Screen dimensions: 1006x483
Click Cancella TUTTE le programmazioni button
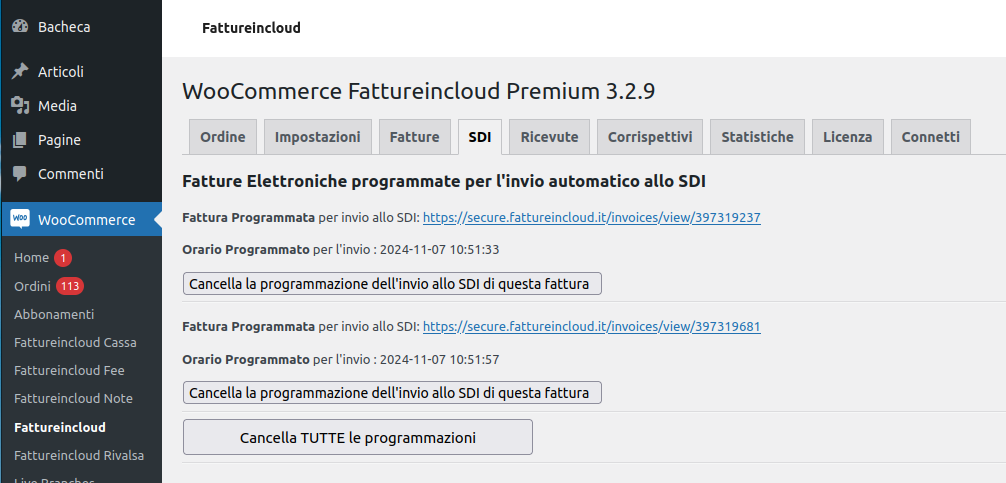pyautogui.click(x=357, y=437)
